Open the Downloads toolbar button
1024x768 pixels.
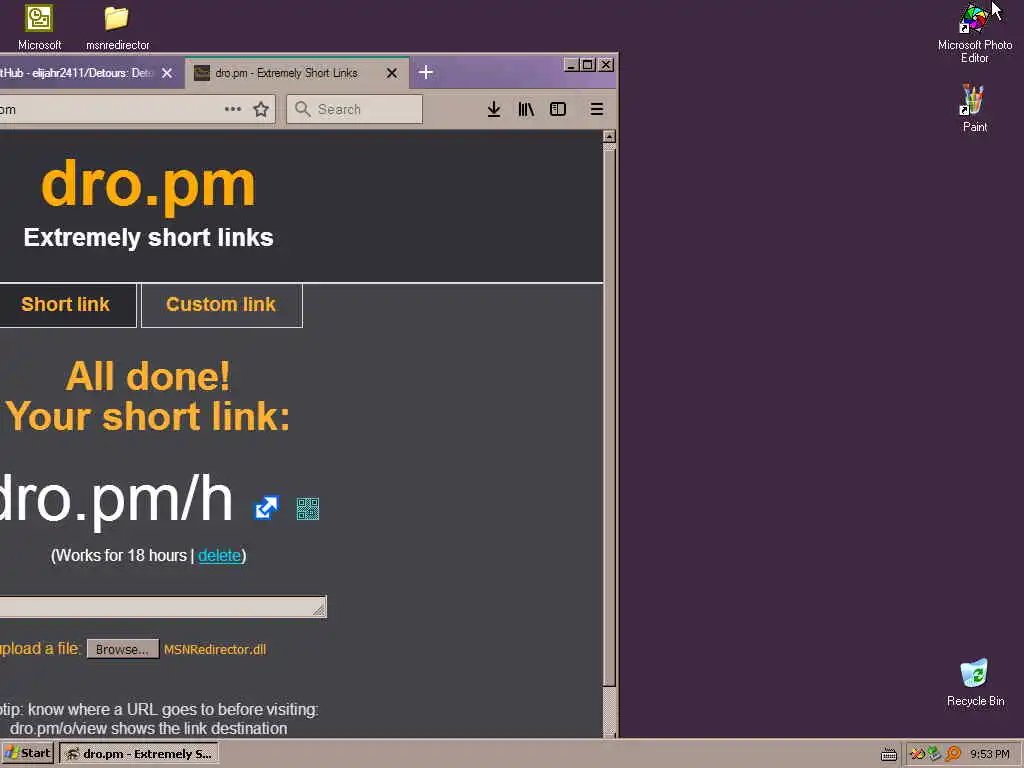click(494, 109)
